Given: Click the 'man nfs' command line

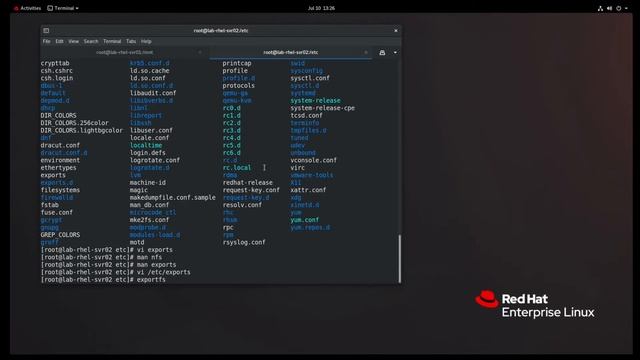Looking at the screenshot, I should click(x=149, y=257).
